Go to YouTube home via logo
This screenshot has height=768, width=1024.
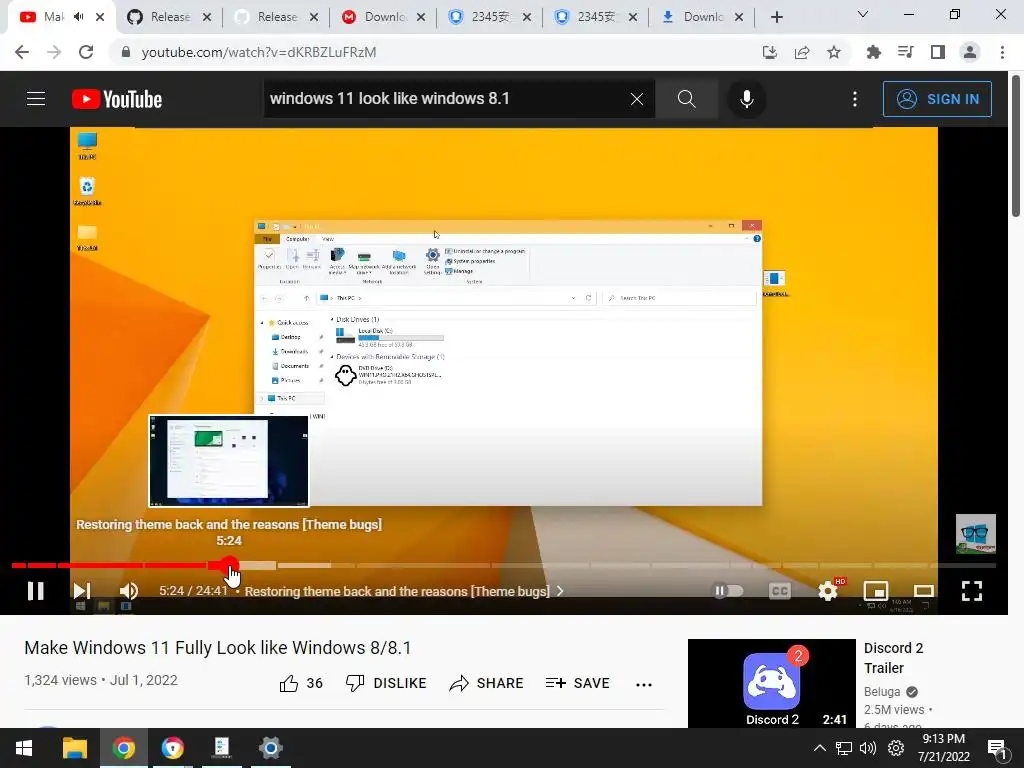coord(117,99)
